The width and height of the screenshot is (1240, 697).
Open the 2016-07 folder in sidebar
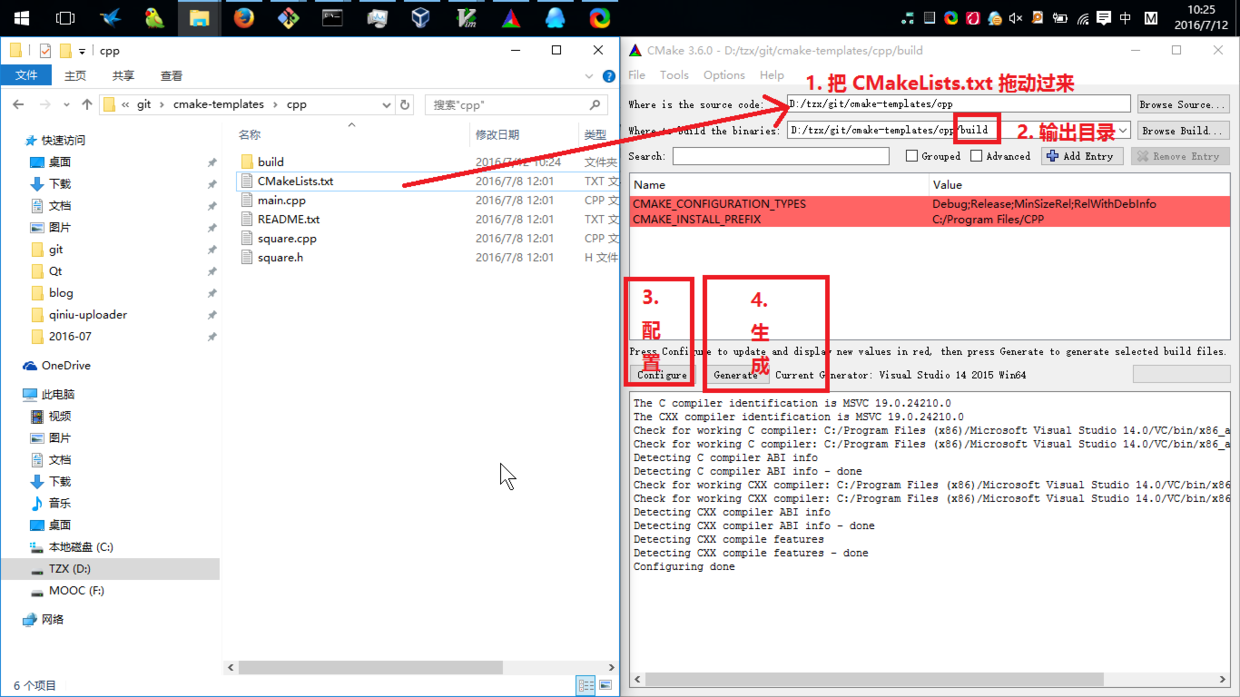tap(70, 337)
